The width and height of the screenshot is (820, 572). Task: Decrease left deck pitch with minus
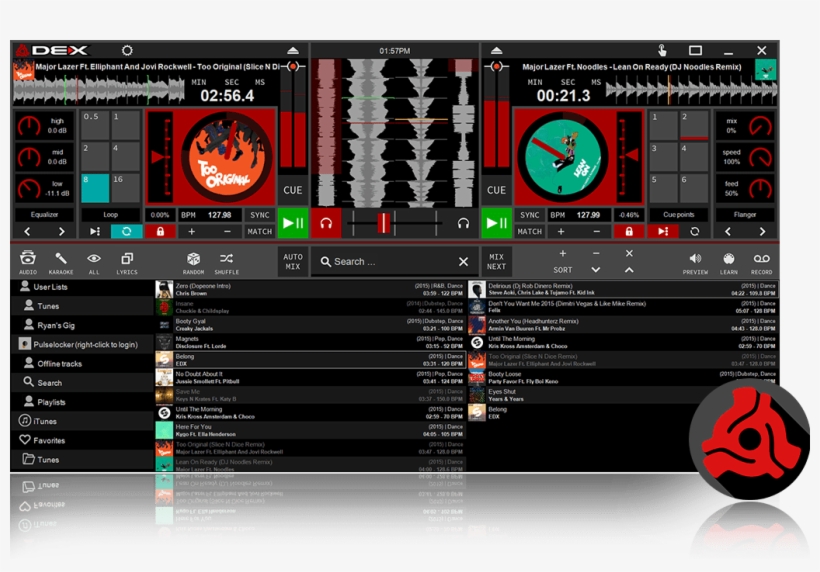pos(227,231)
